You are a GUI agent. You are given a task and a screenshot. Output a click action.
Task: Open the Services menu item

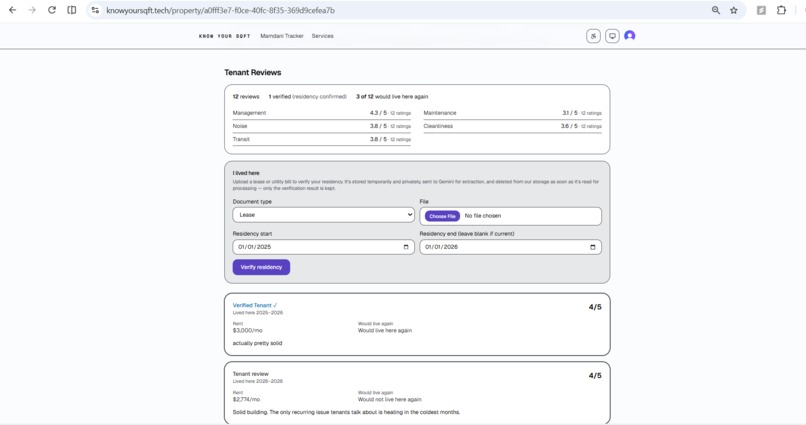322,36
